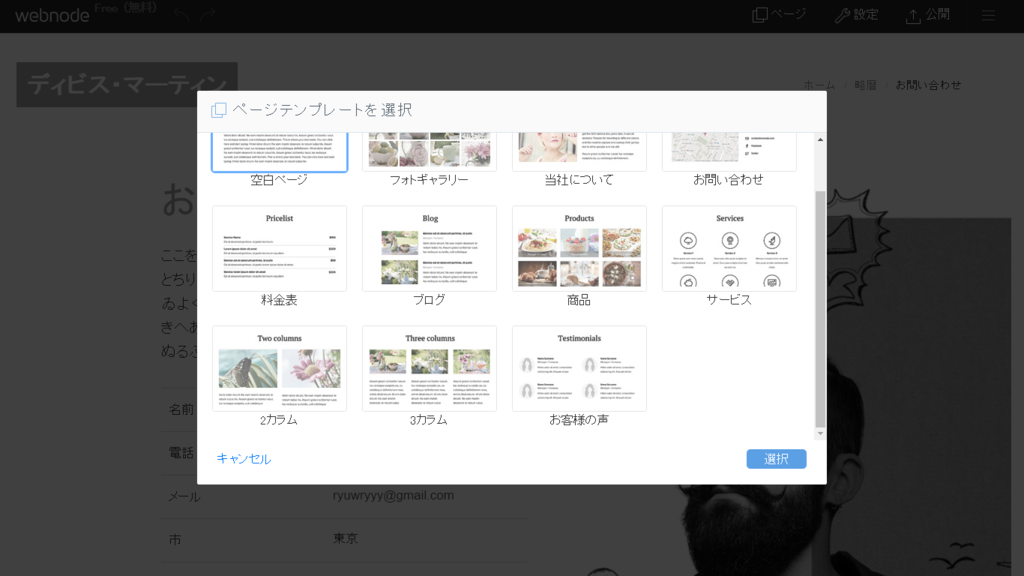Confirm with the 選択 button
Viewport: 1024px width, 576px height.
(x=776, y=458)
